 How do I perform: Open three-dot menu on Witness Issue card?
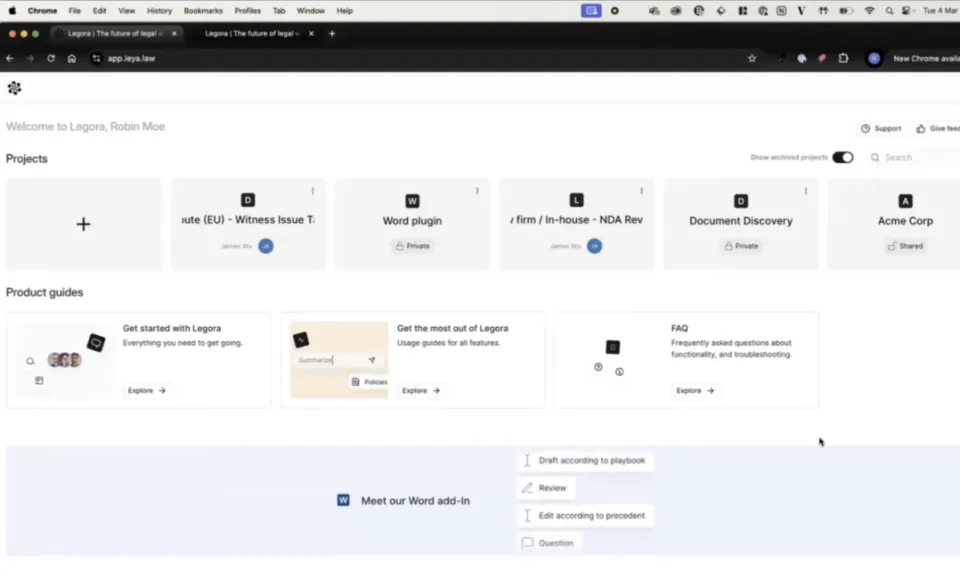[312, 191]
